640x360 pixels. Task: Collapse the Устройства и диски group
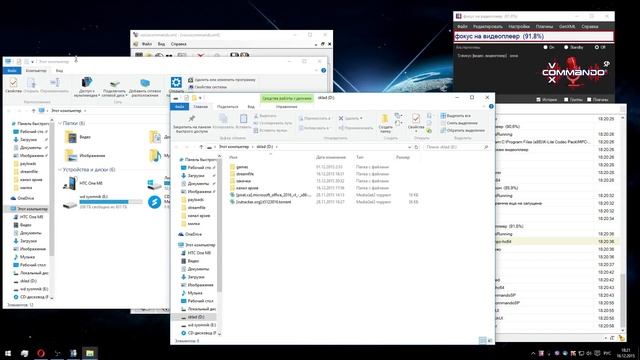[60, 169]
